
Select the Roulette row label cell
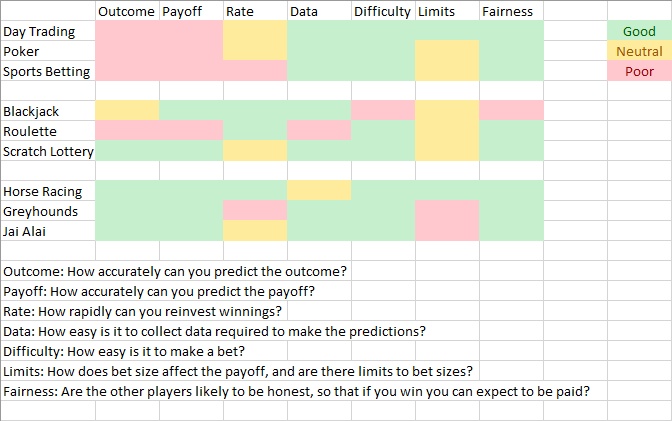[48, 131]
